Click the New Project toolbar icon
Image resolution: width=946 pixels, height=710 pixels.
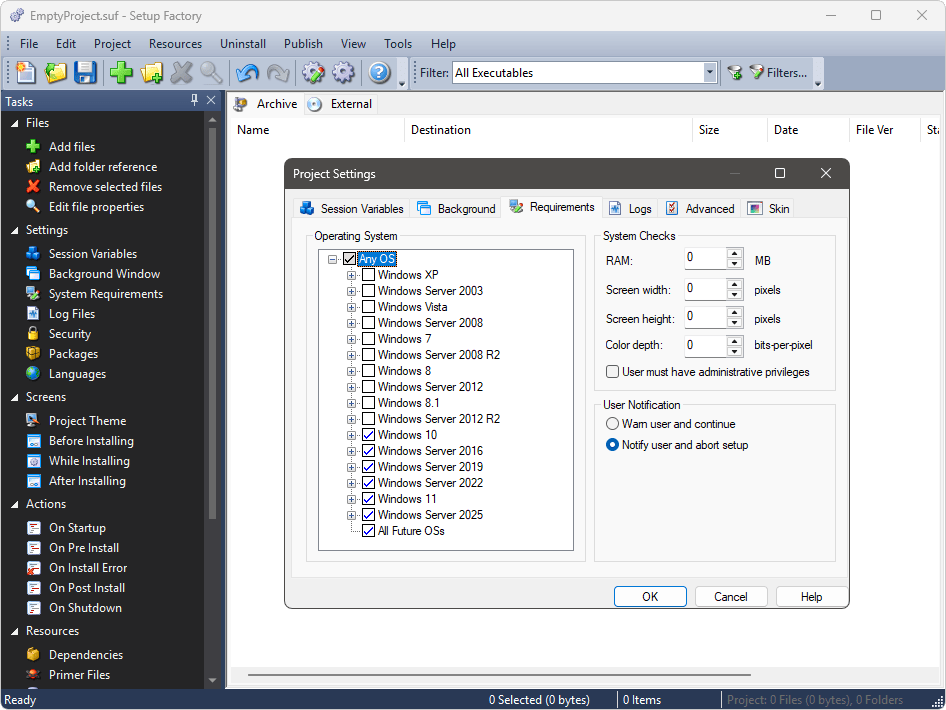click(x=25, y=72)
